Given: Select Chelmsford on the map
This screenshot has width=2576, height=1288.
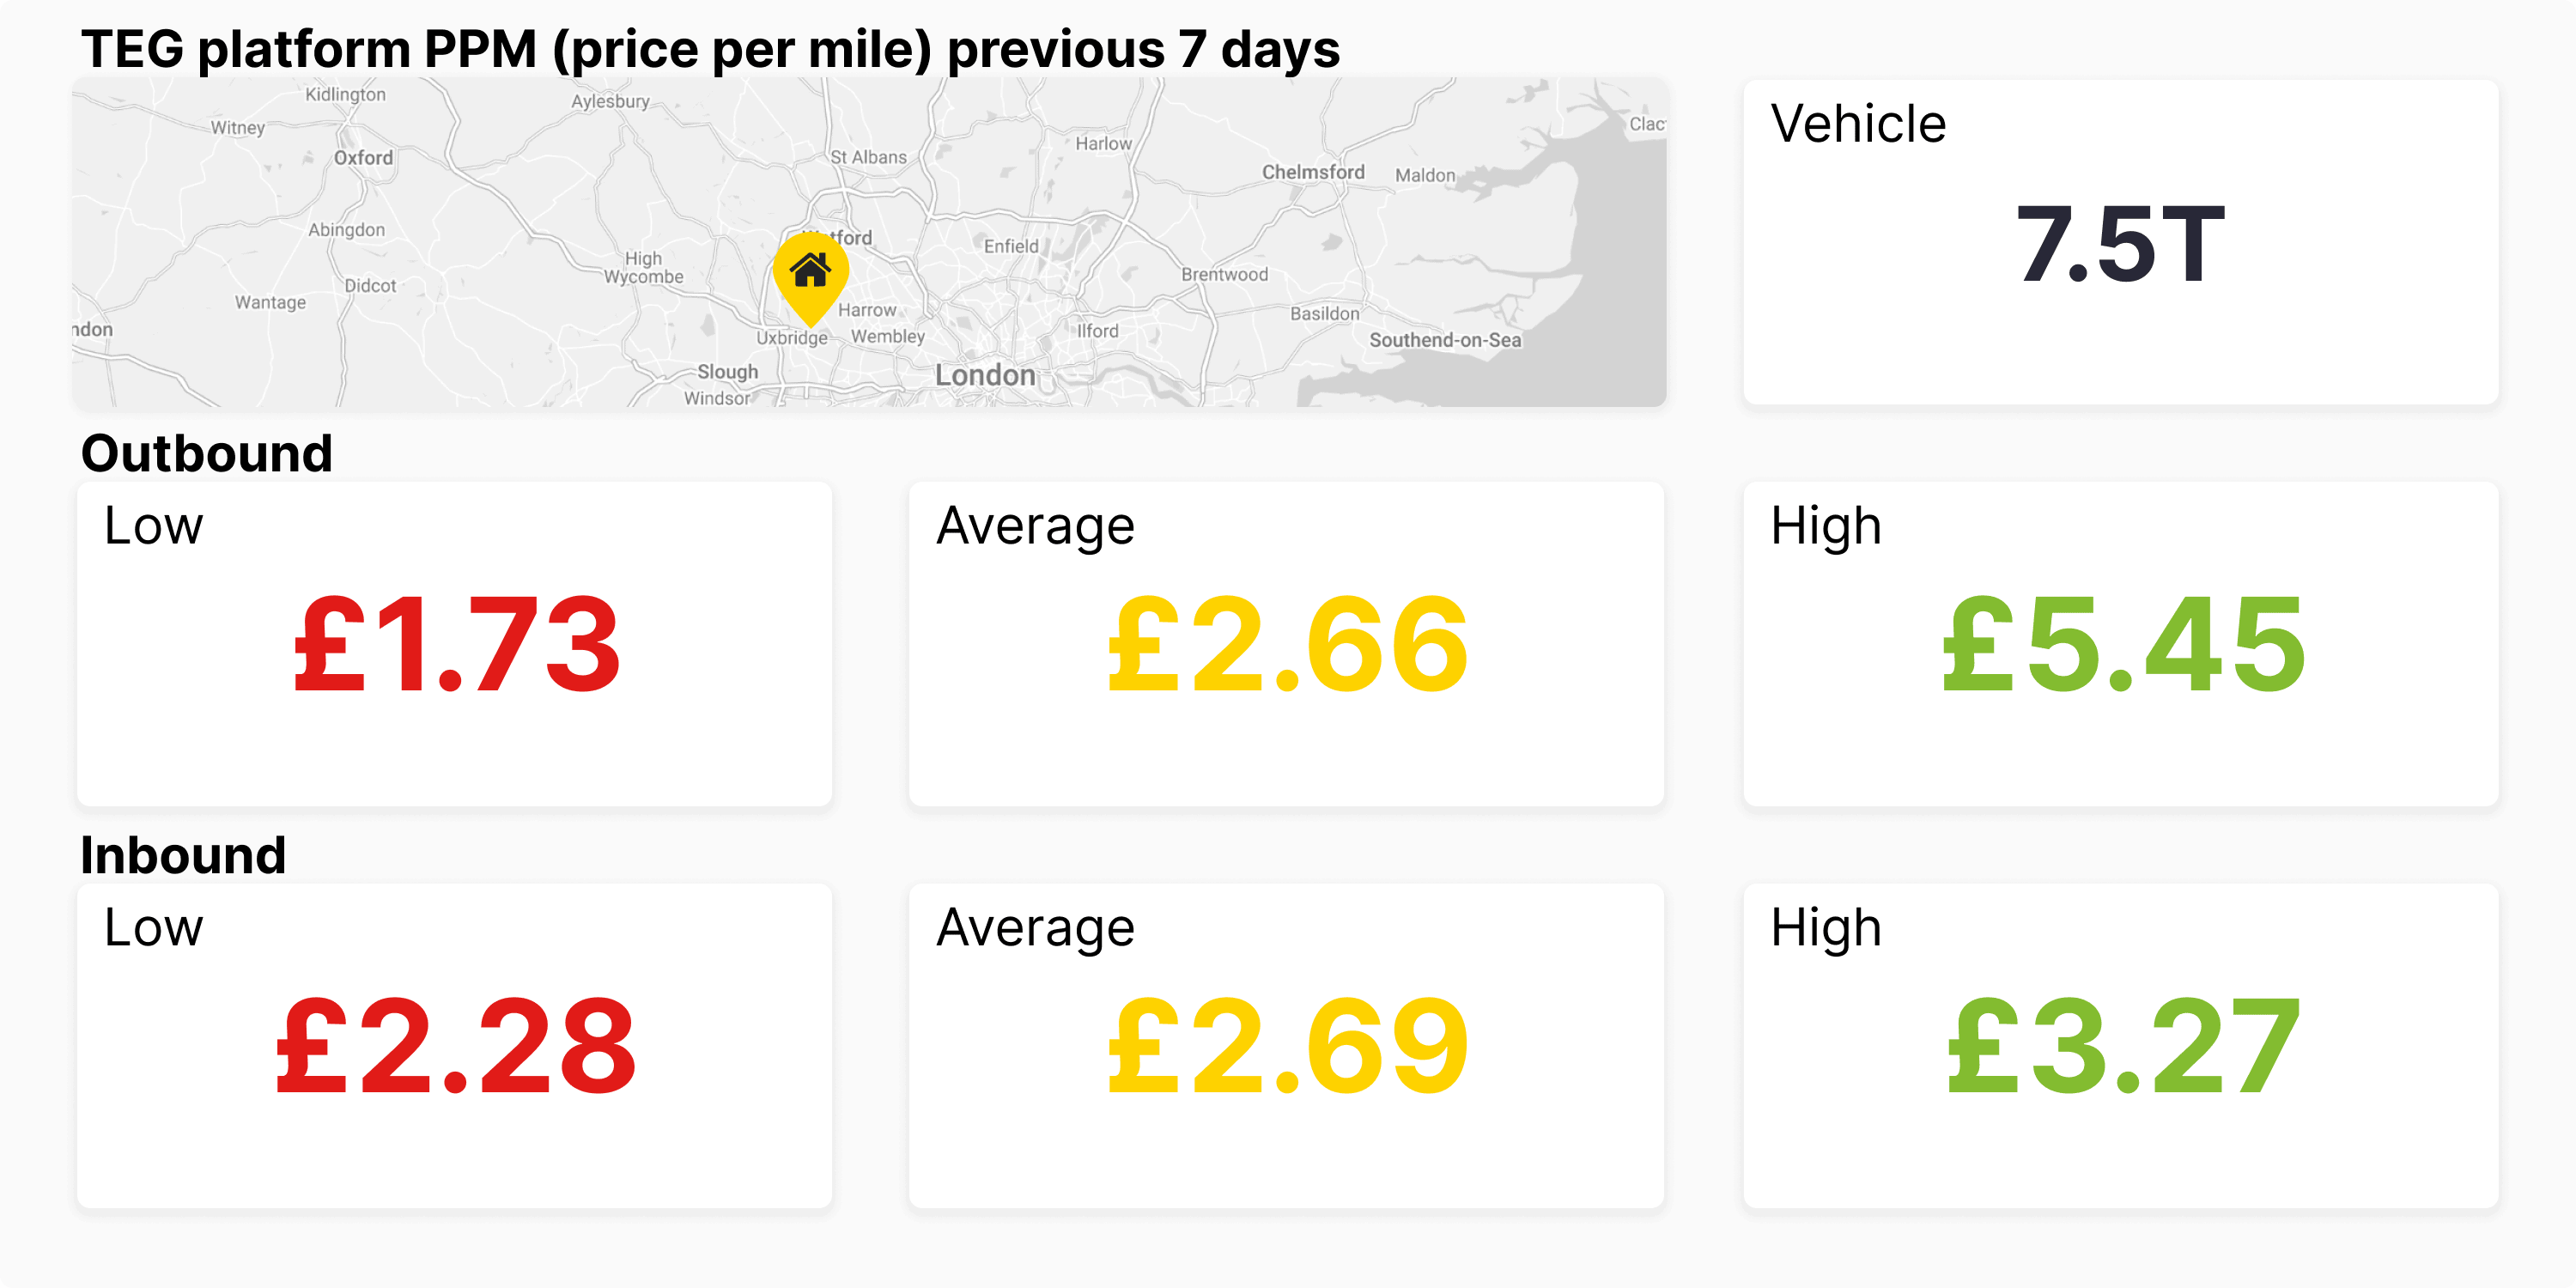Looking at the screenshot, I should 1313,172.
